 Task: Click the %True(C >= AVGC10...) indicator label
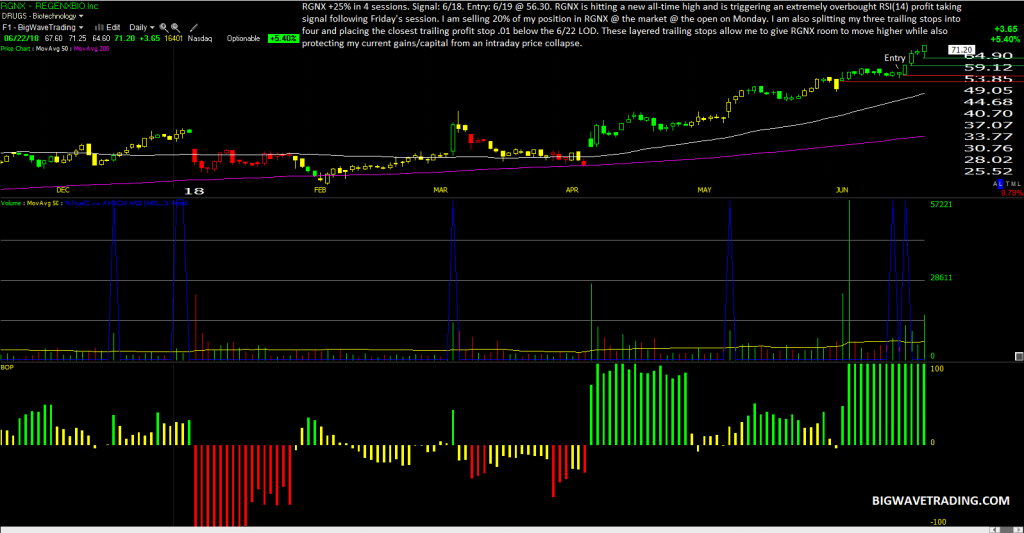point(126,203)
